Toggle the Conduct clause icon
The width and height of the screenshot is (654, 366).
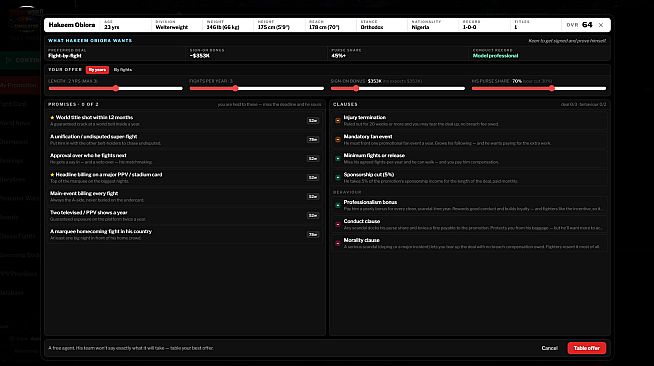point(338,224)
